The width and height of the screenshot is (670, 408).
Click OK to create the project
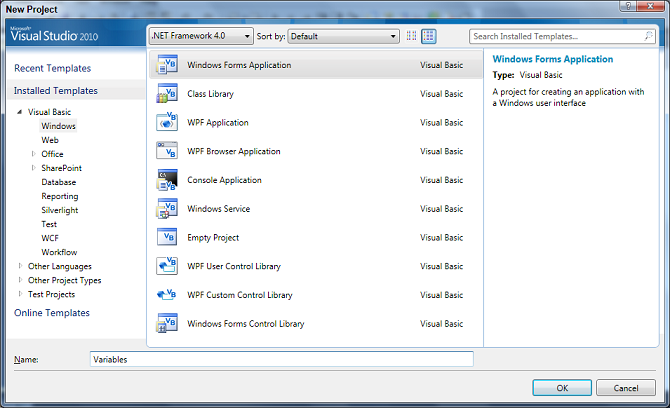562,388
